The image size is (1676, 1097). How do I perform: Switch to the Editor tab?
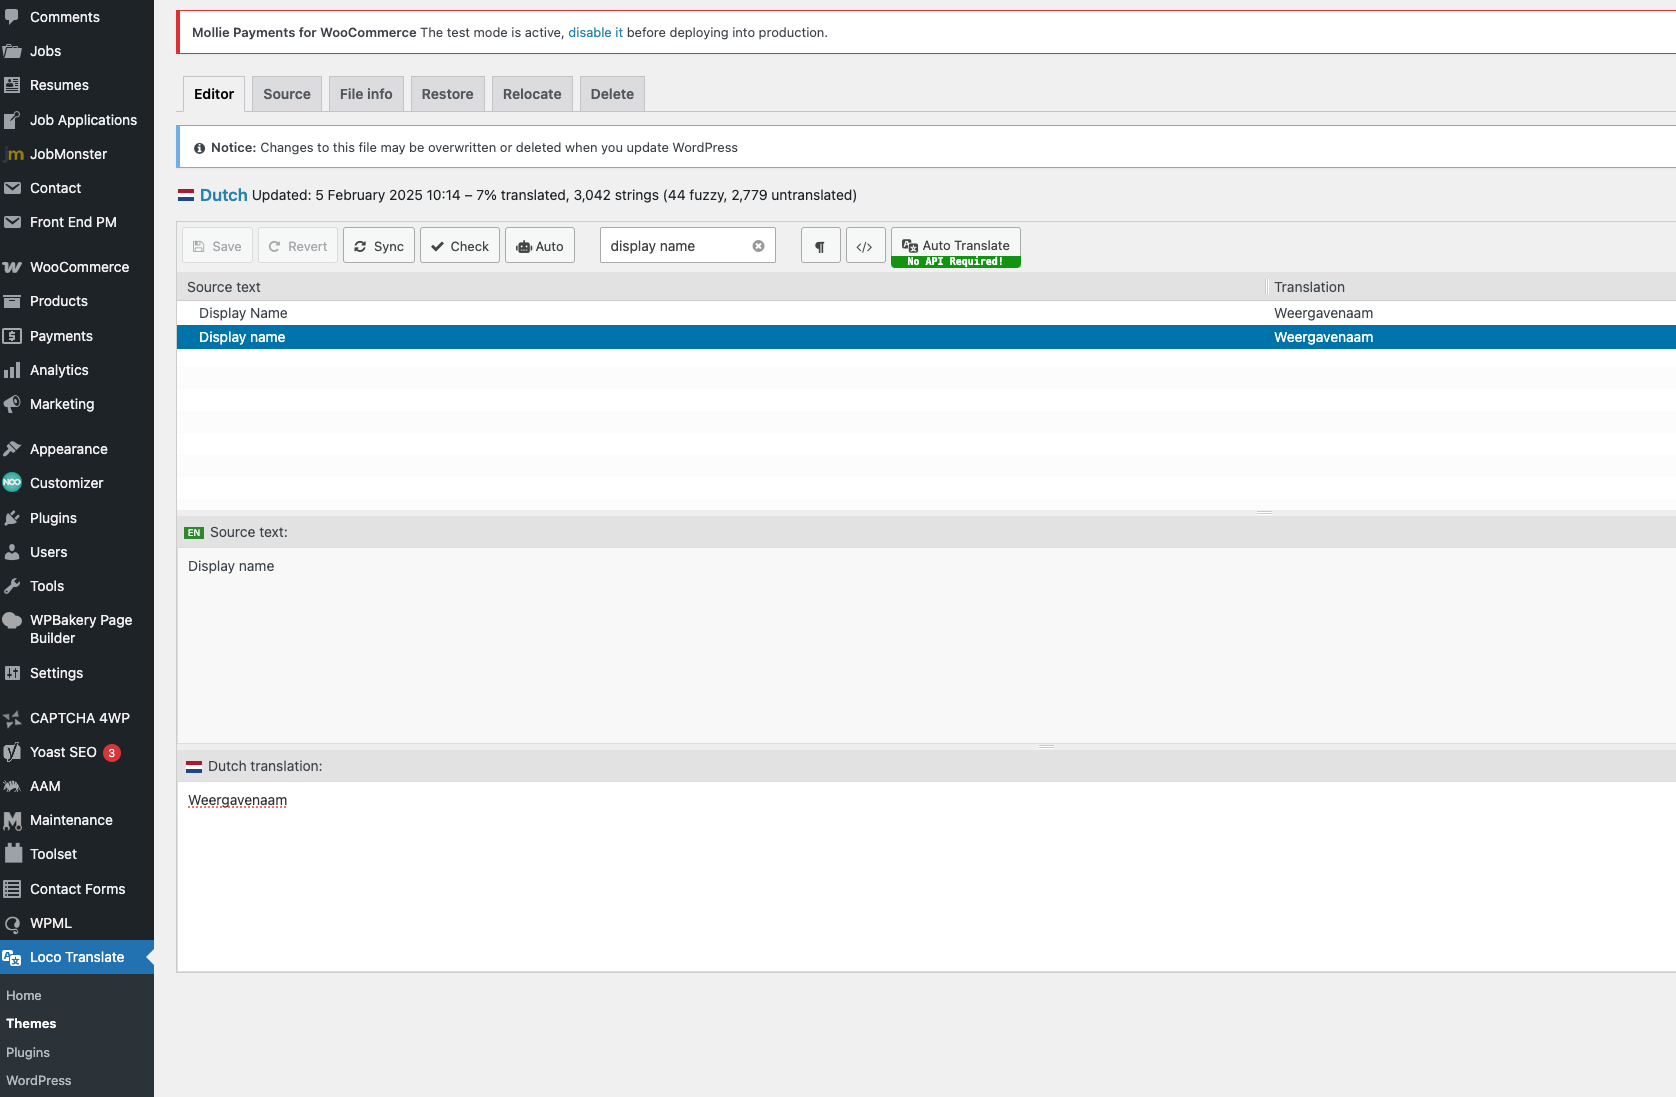pyautogui.click(x=214, y=94)
